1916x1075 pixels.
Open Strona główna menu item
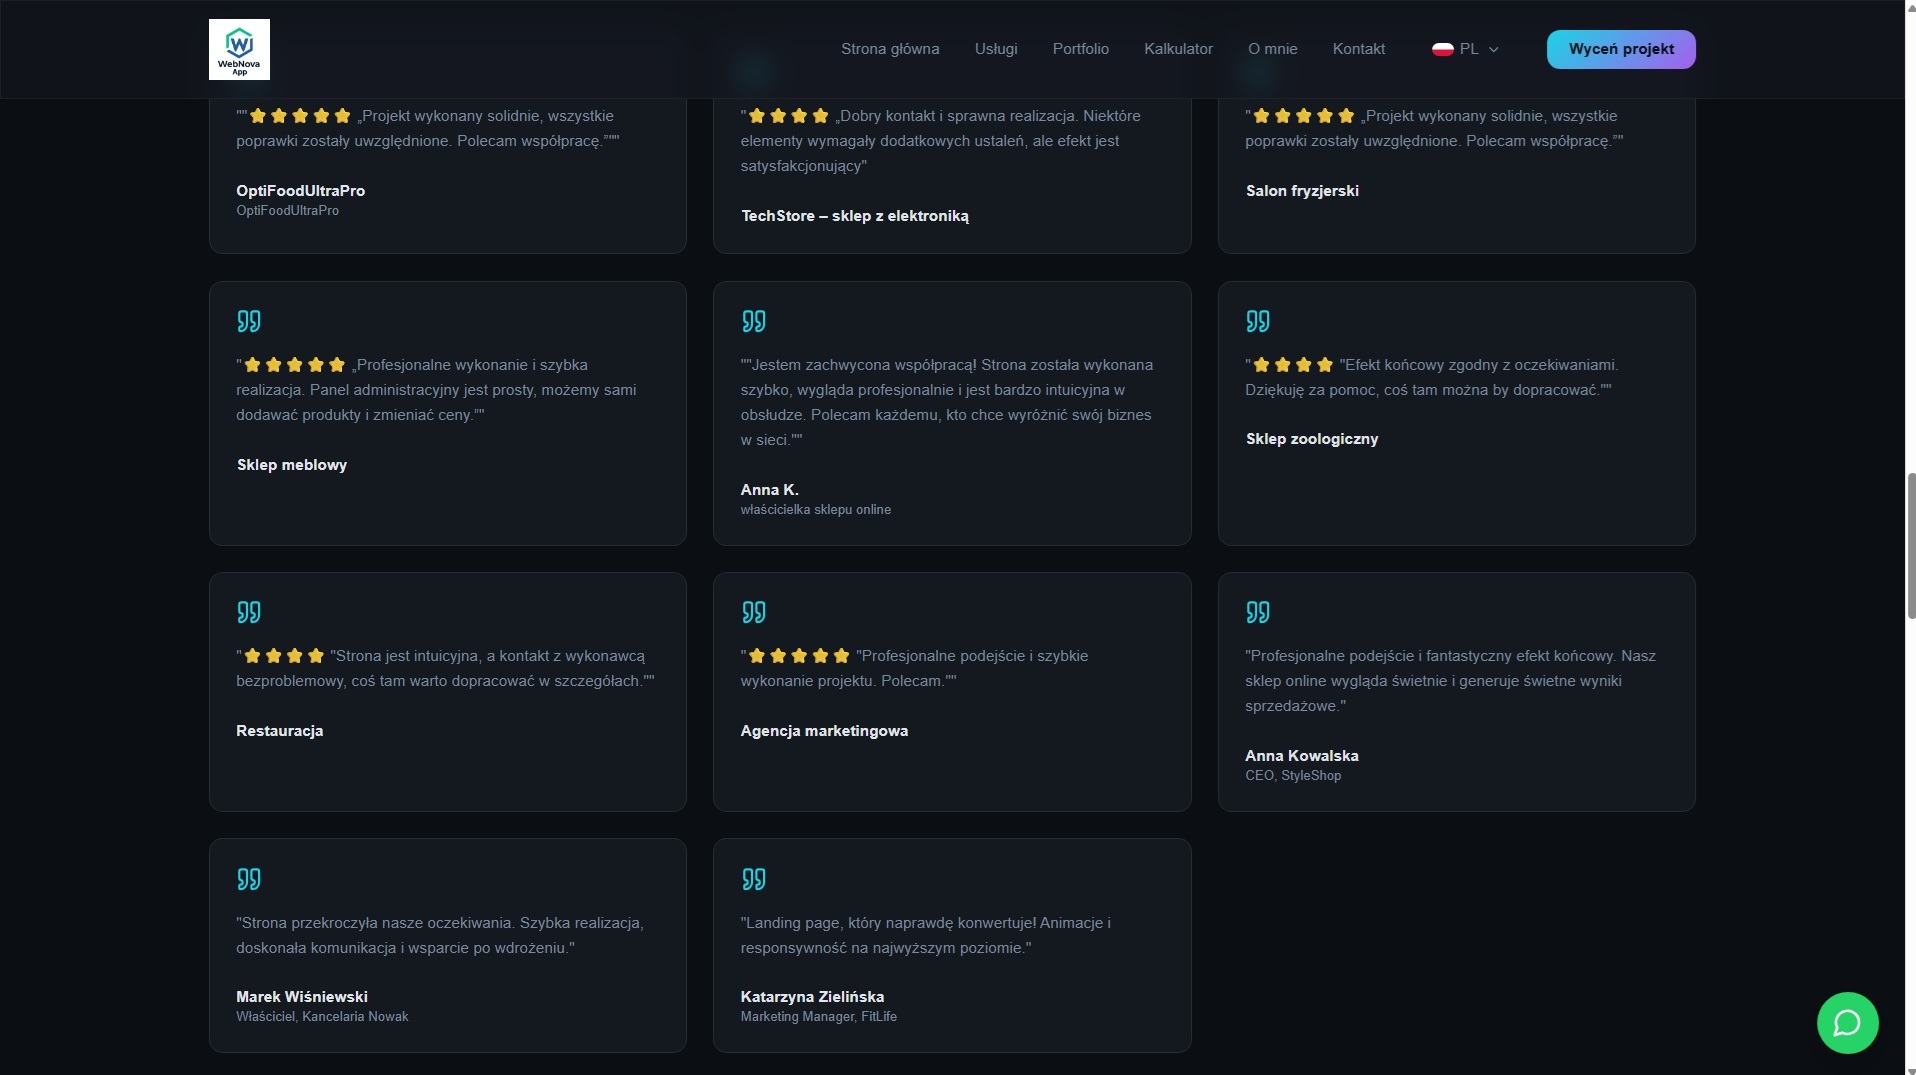(x=889, y=49)
